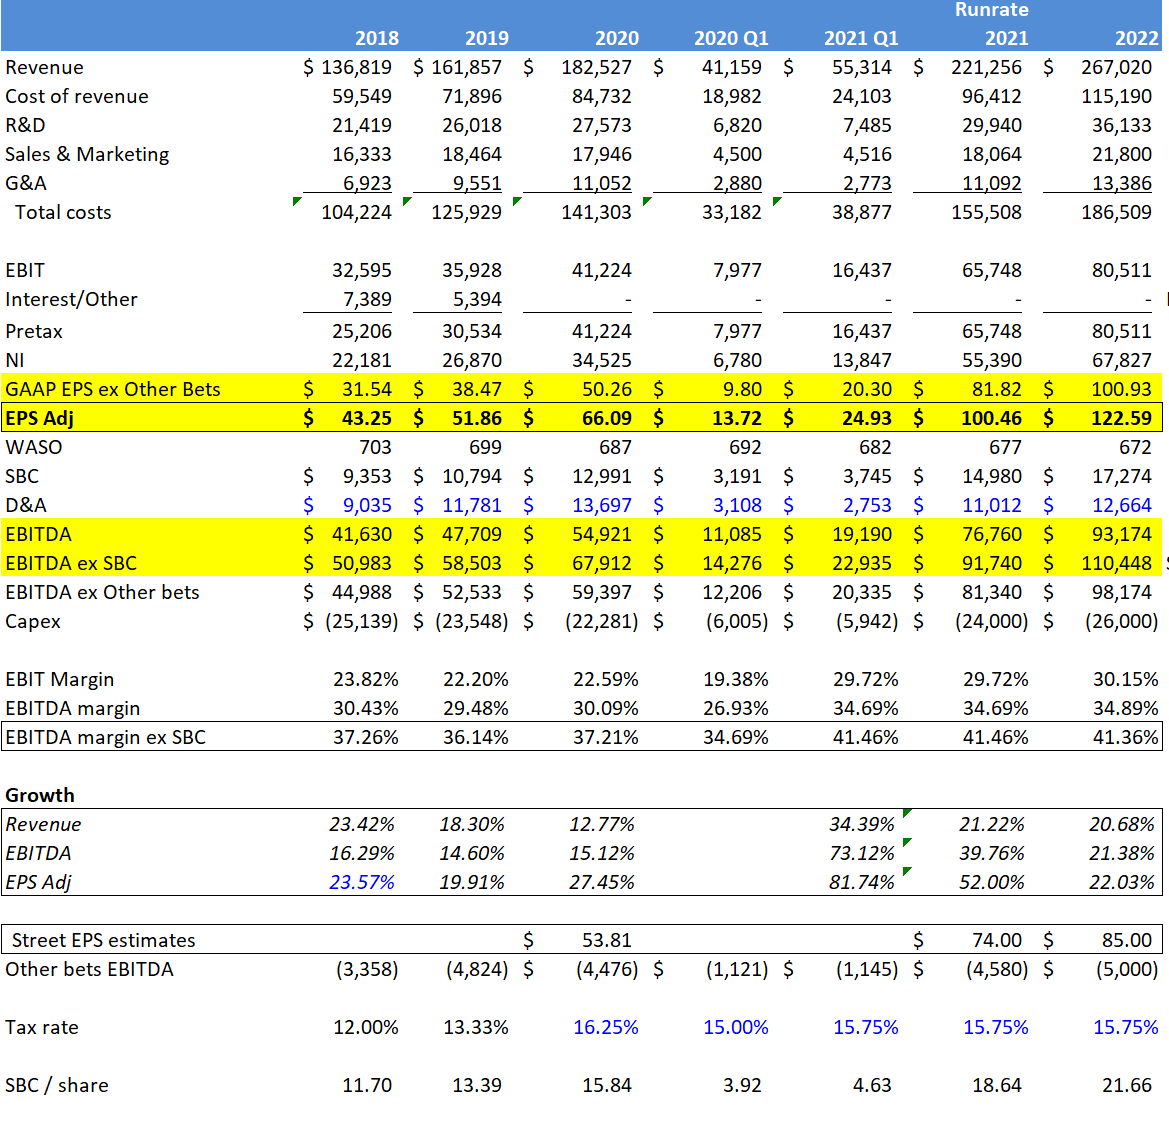Select the 2018 Revenue value cell
1169x1128 pixels.
351,67
